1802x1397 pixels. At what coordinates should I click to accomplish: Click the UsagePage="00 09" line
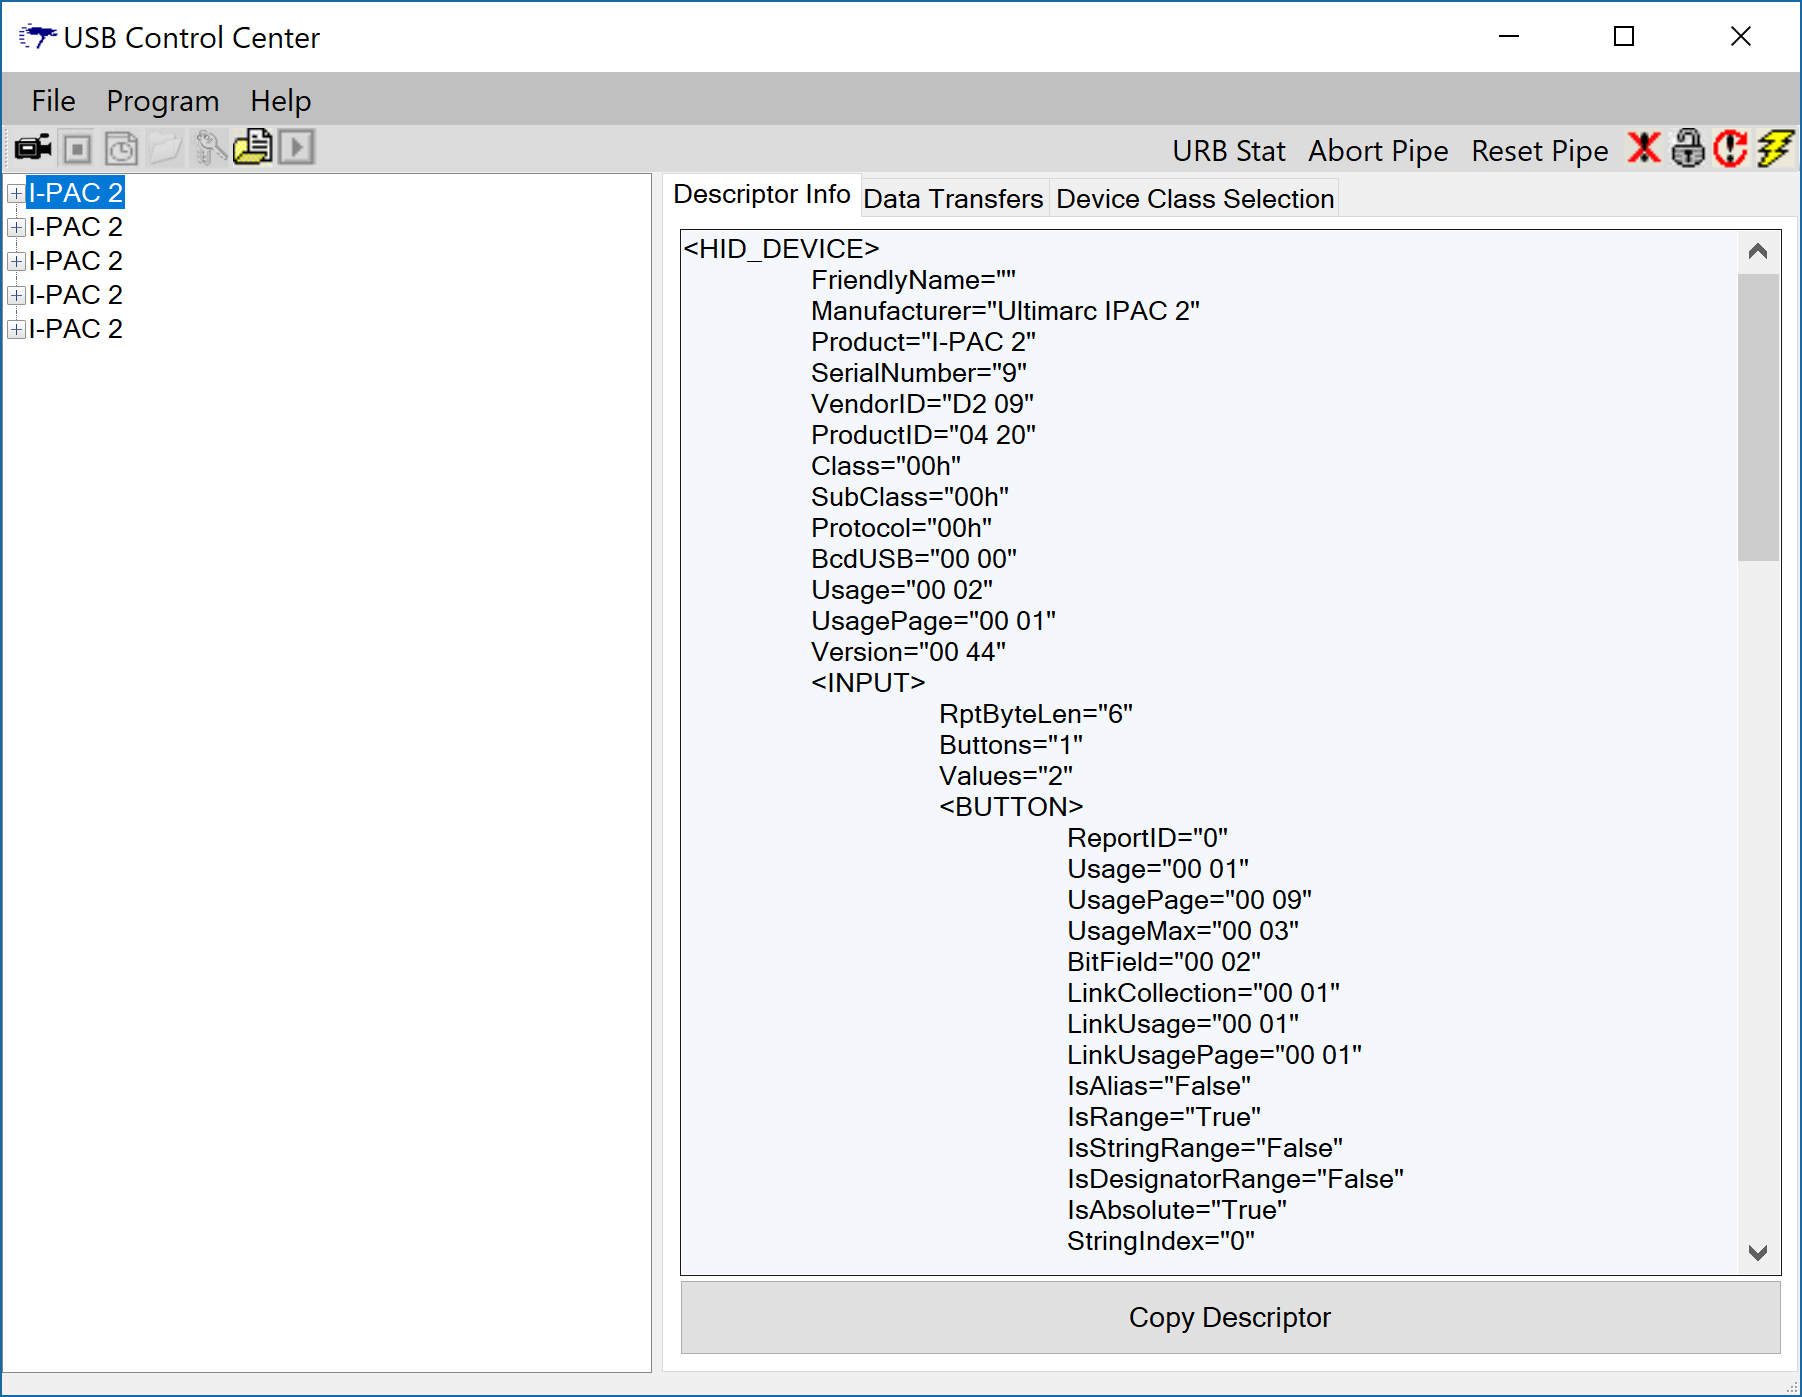(x=1189, y=900)
